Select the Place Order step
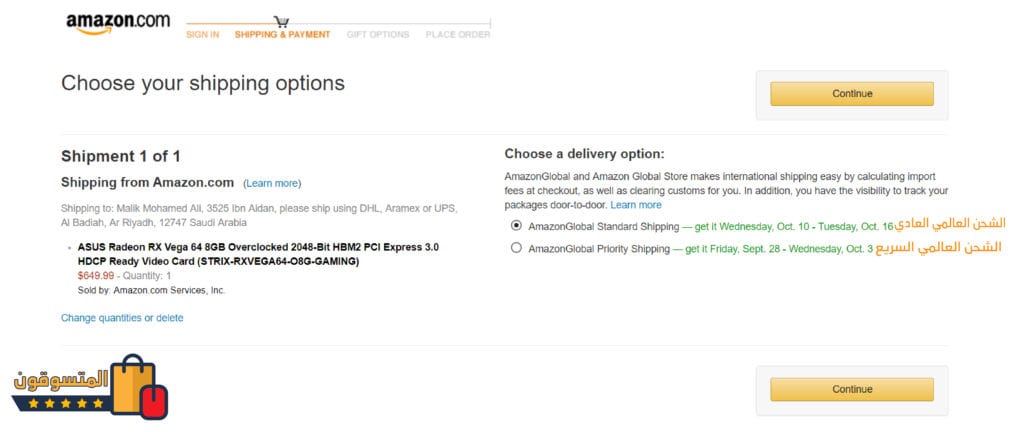This screenshot has height=432, width=1024. tap(457, 35)
